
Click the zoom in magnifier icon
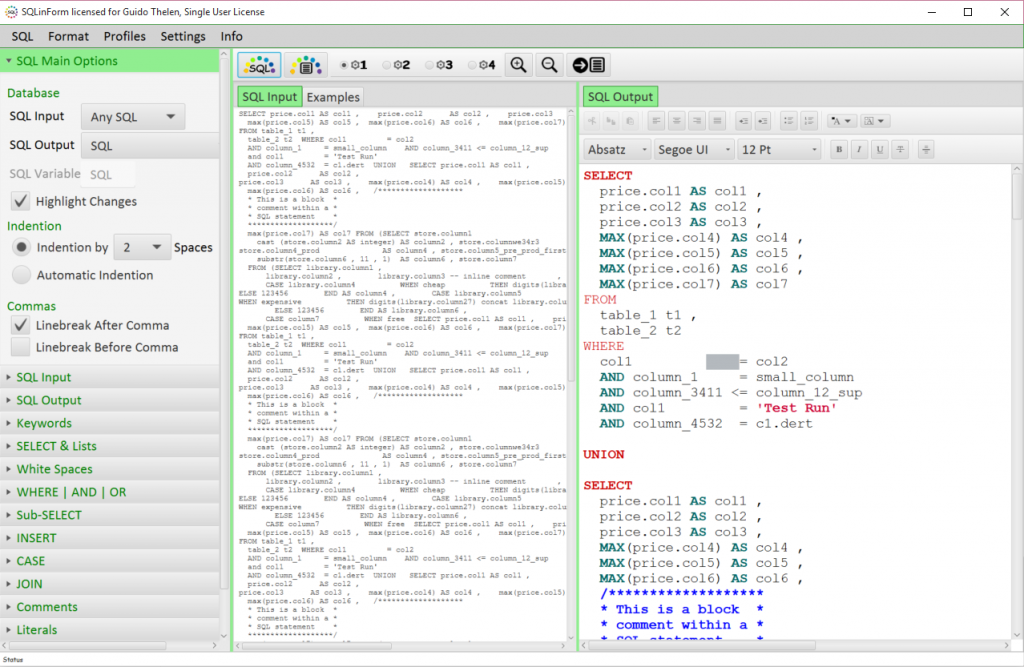pos(518,65)
